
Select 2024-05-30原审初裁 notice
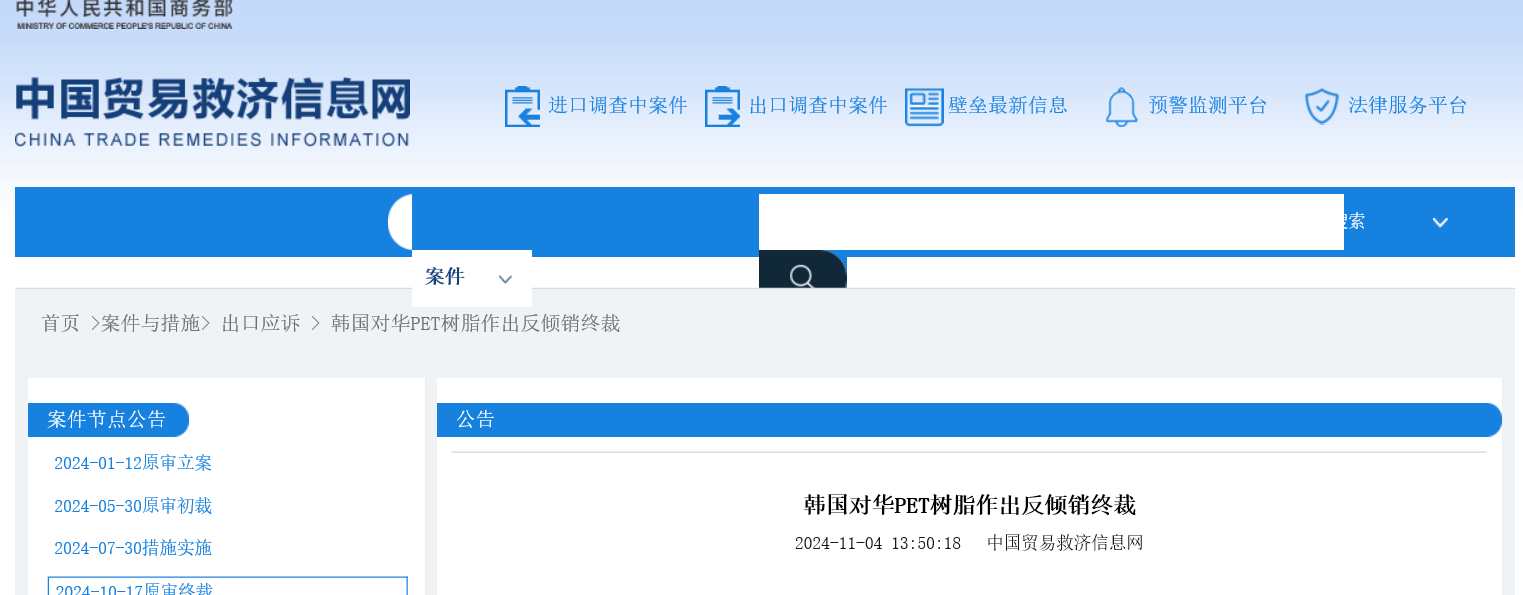pos(133,506)
